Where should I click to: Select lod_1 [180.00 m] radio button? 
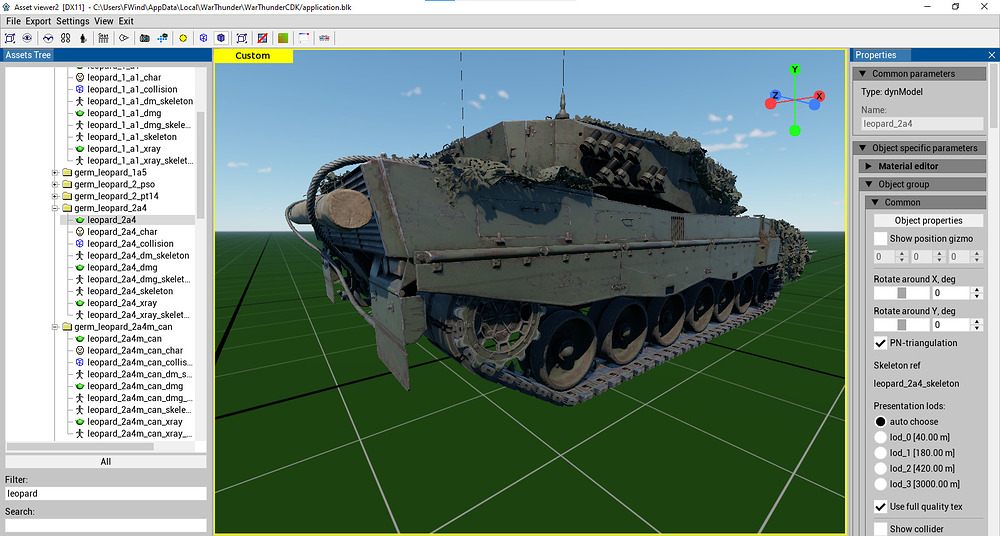[881, 453]
